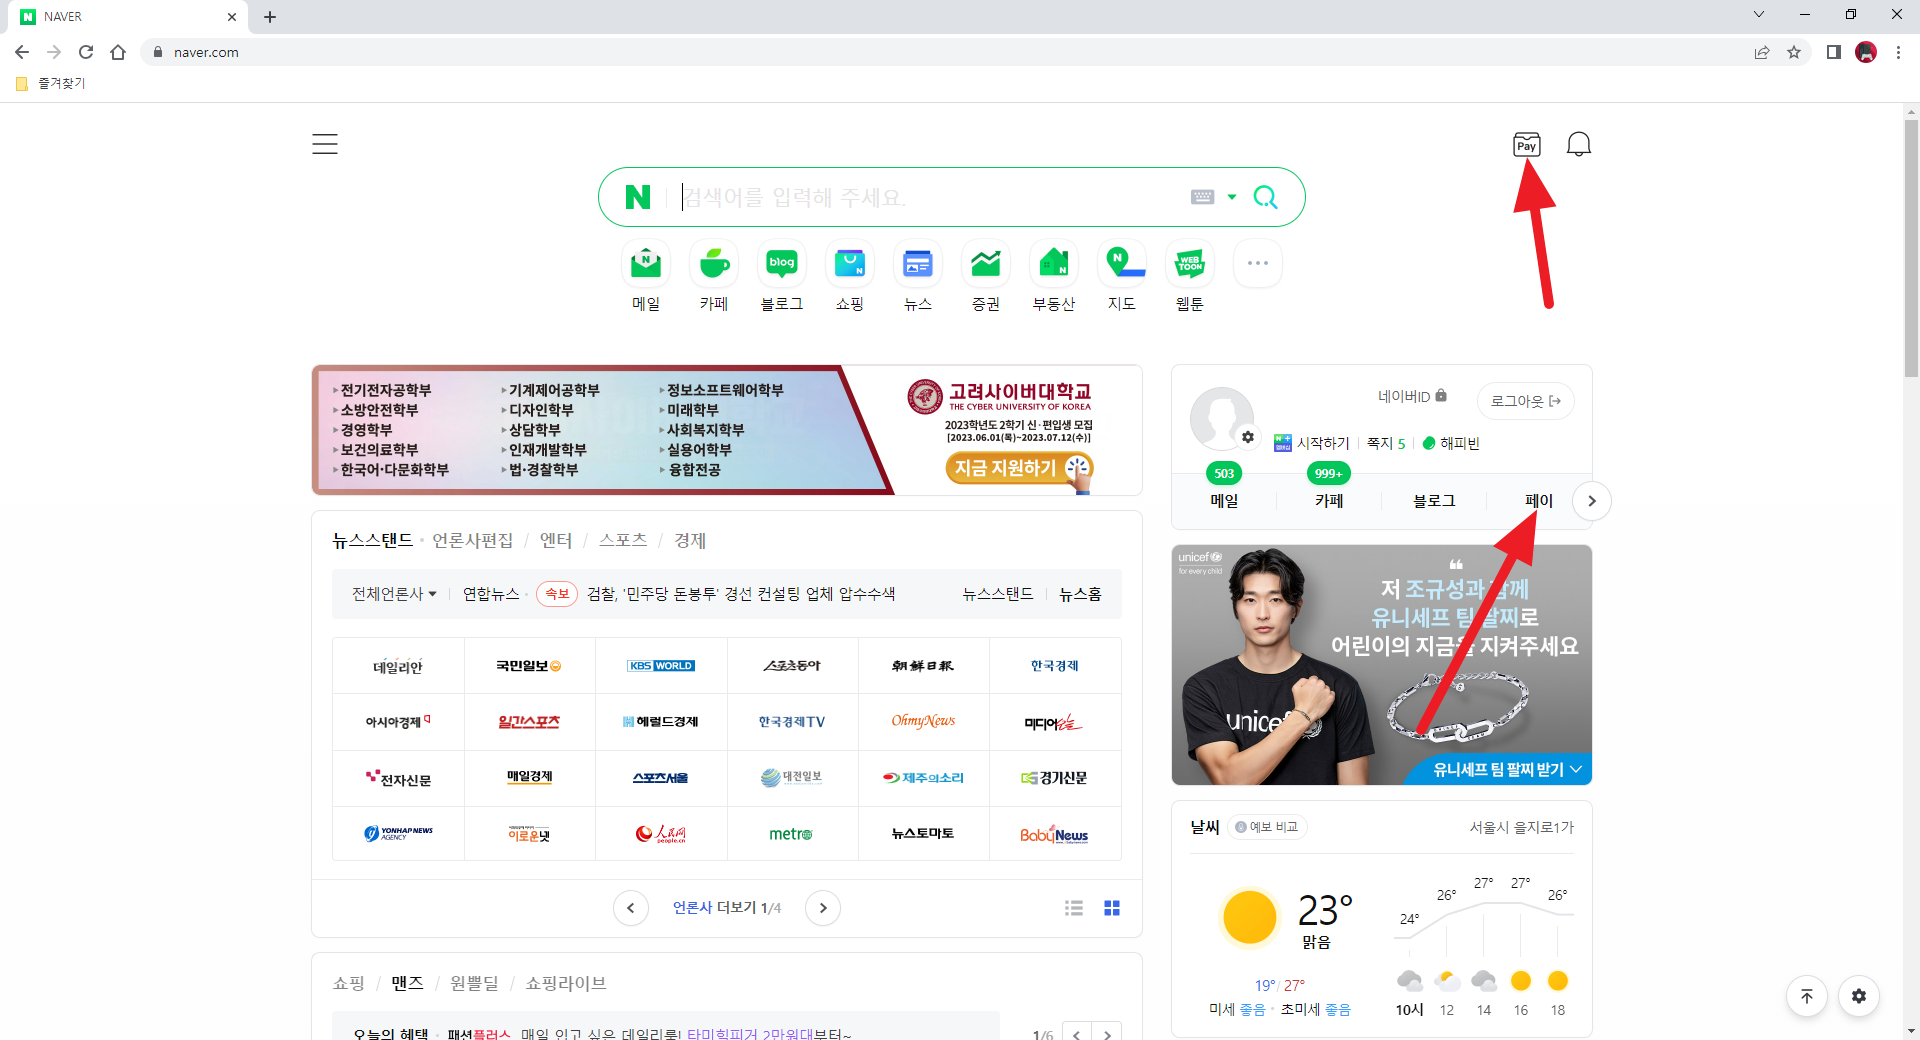Open the metro press tile
Image resolution: width=1920 pixels, height=1040 pixels.
[791, 834]
